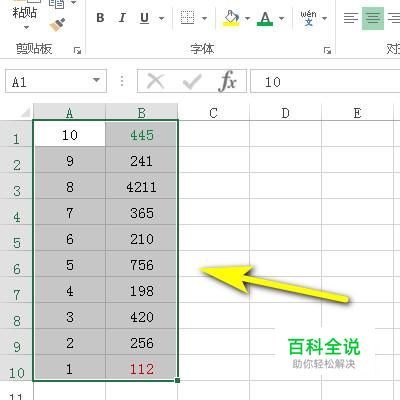Select column B header
Image resolution: width=400 pixels, height=400 pixels.
pos(141,113)
